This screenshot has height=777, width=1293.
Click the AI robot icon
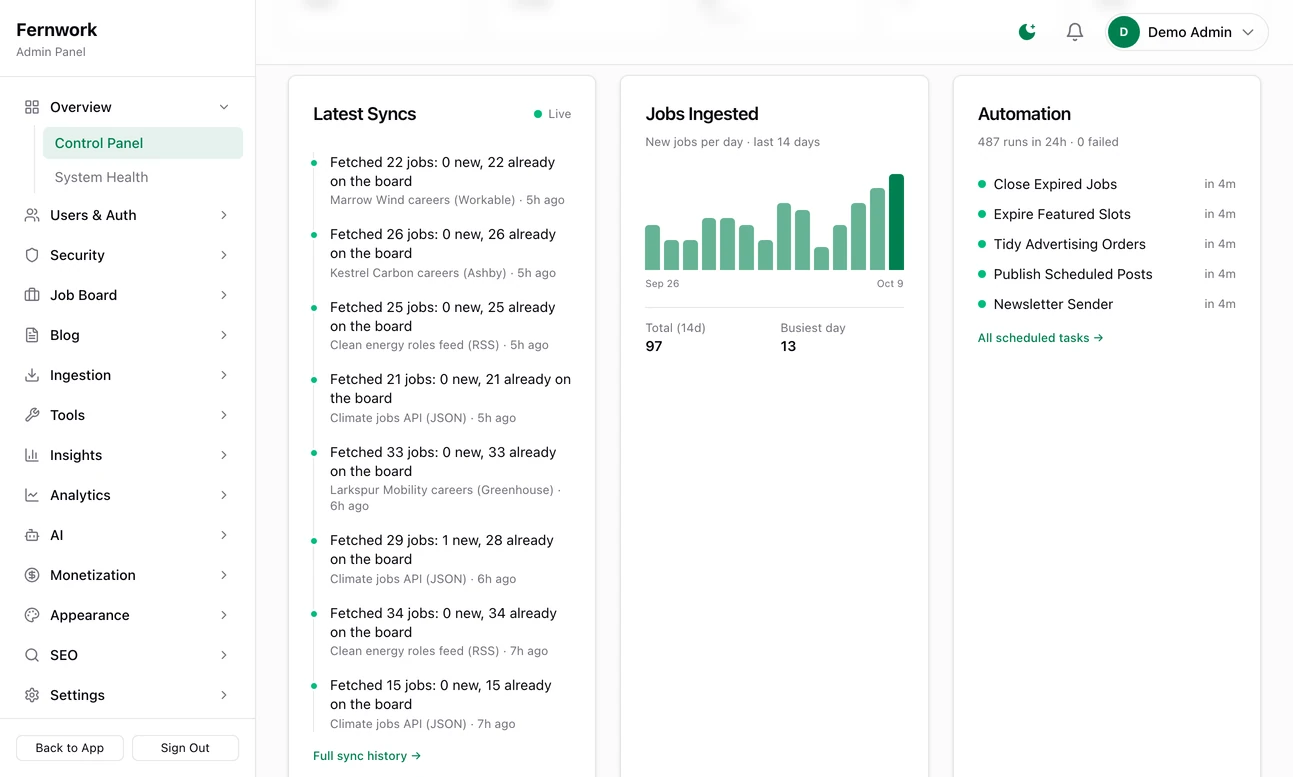32,535
